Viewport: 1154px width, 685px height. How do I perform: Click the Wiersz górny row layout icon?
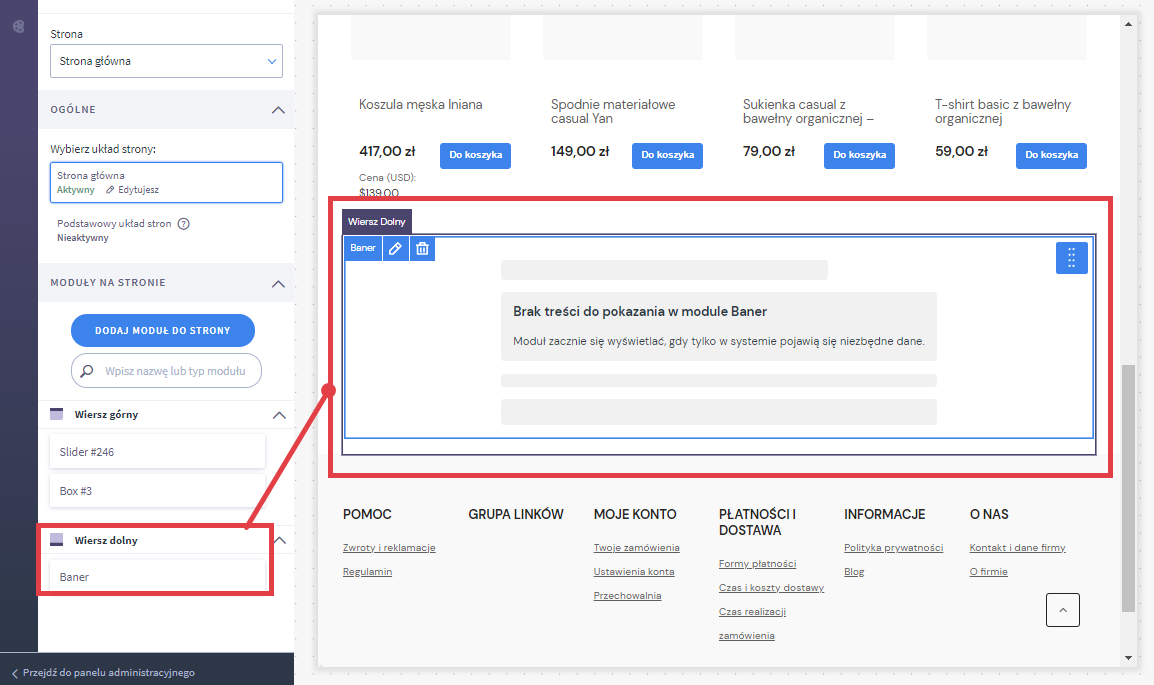click(x=57, y=414)
